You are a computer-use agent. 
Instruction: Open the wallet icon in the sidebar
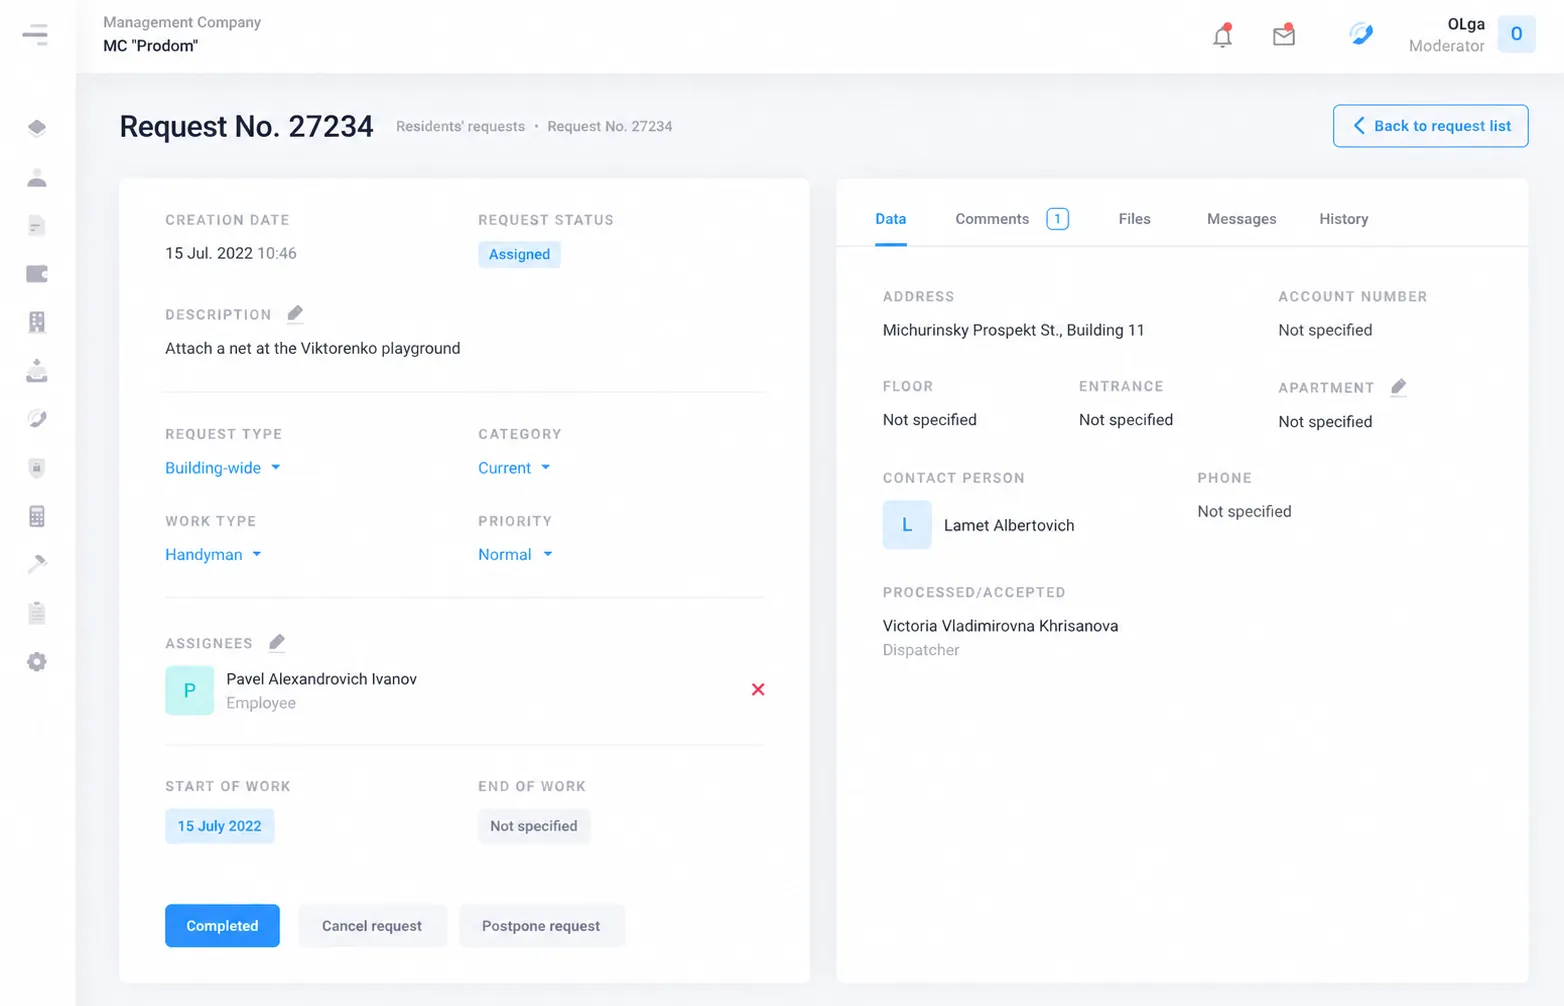[37, 274]
